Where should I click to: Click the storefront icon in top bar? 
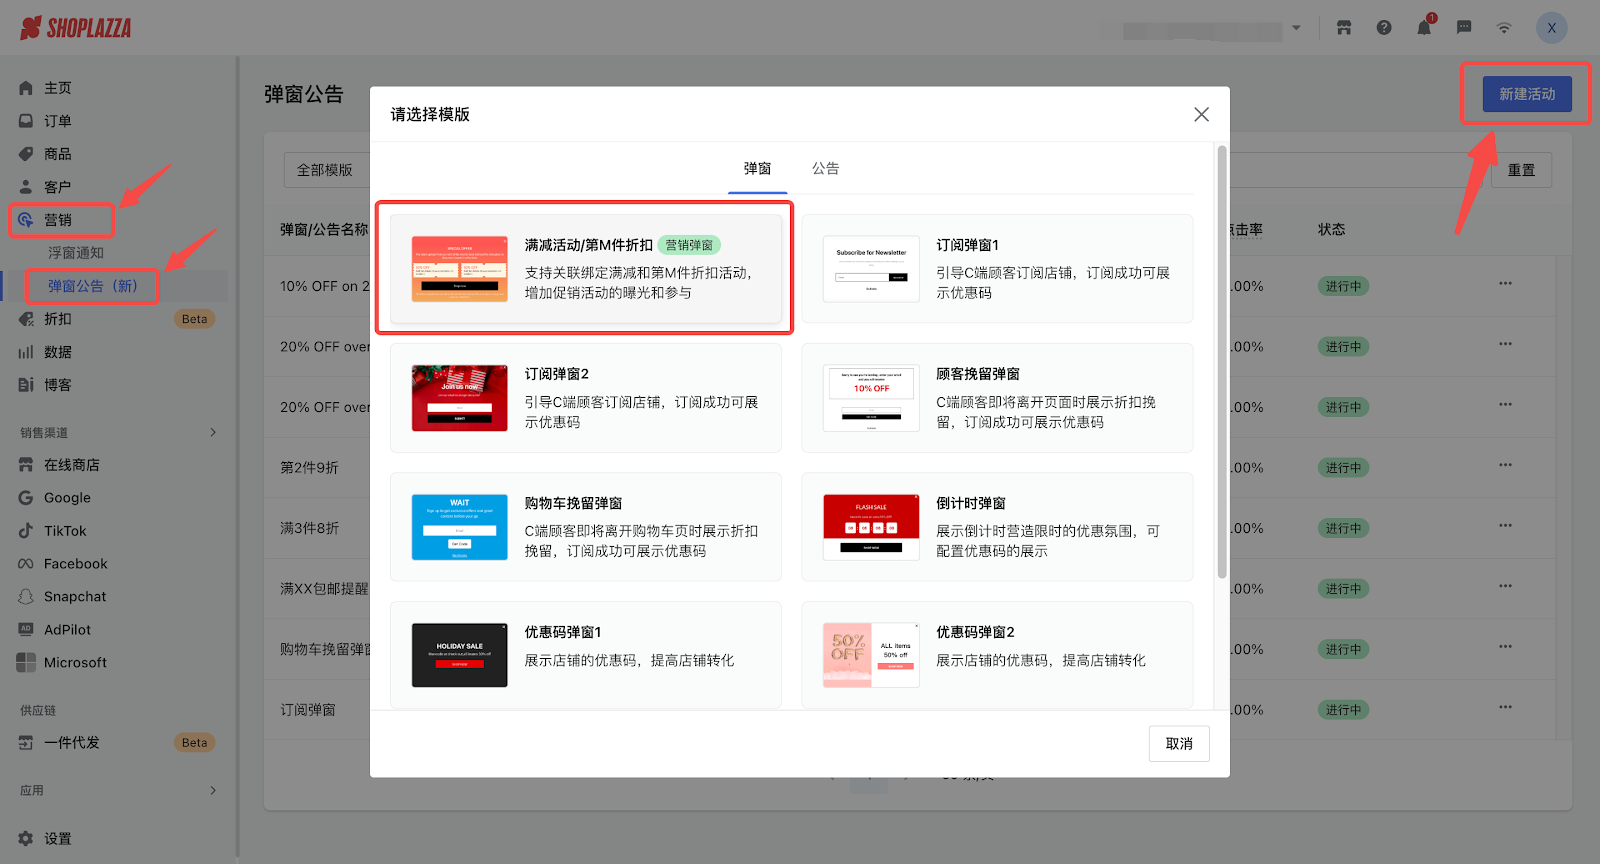point(1344,28)
